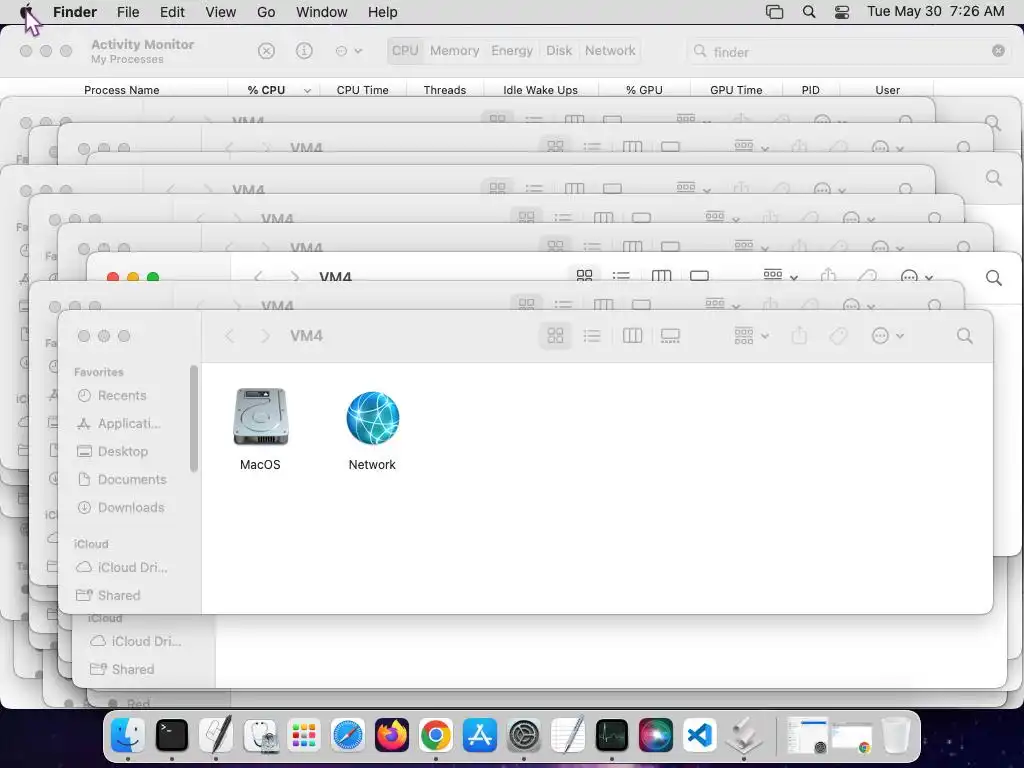
Task: Go forward in the frontmost Finder window
Action: [x=265, y=336]
